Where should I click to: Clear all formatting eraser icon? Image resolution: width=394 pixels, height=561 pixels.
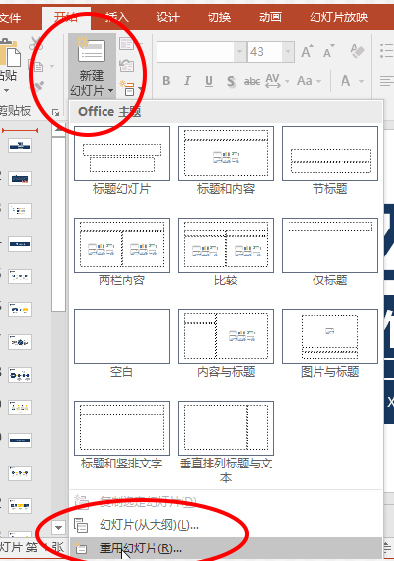coord(357,52)
